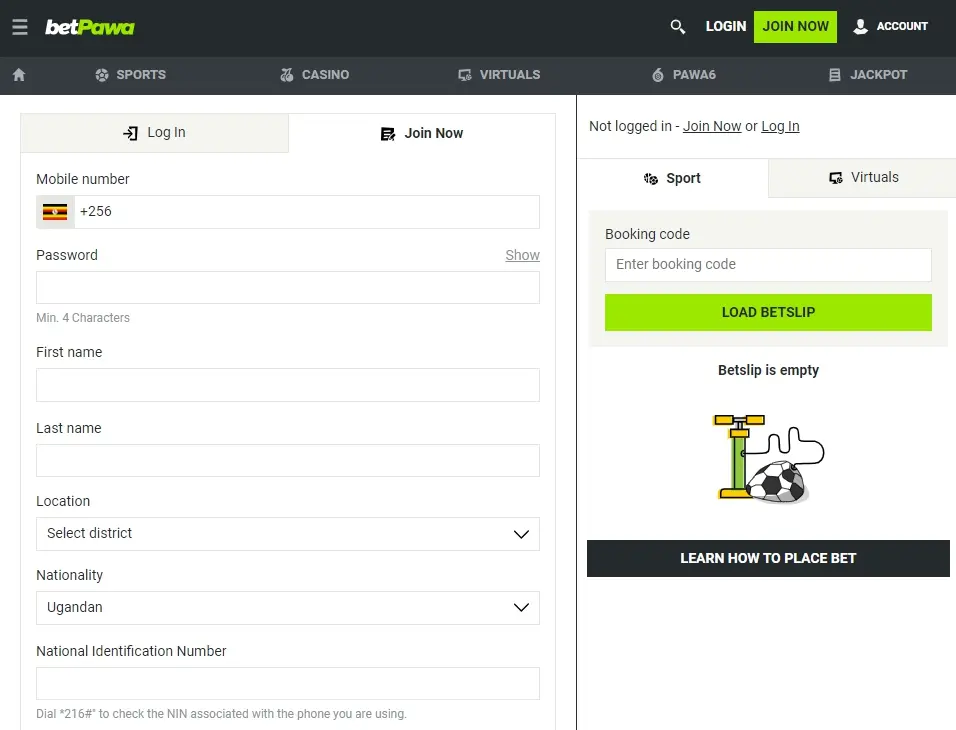The image size is (956, 730).
Task: Focus the Password field
Action: (288, 287)
